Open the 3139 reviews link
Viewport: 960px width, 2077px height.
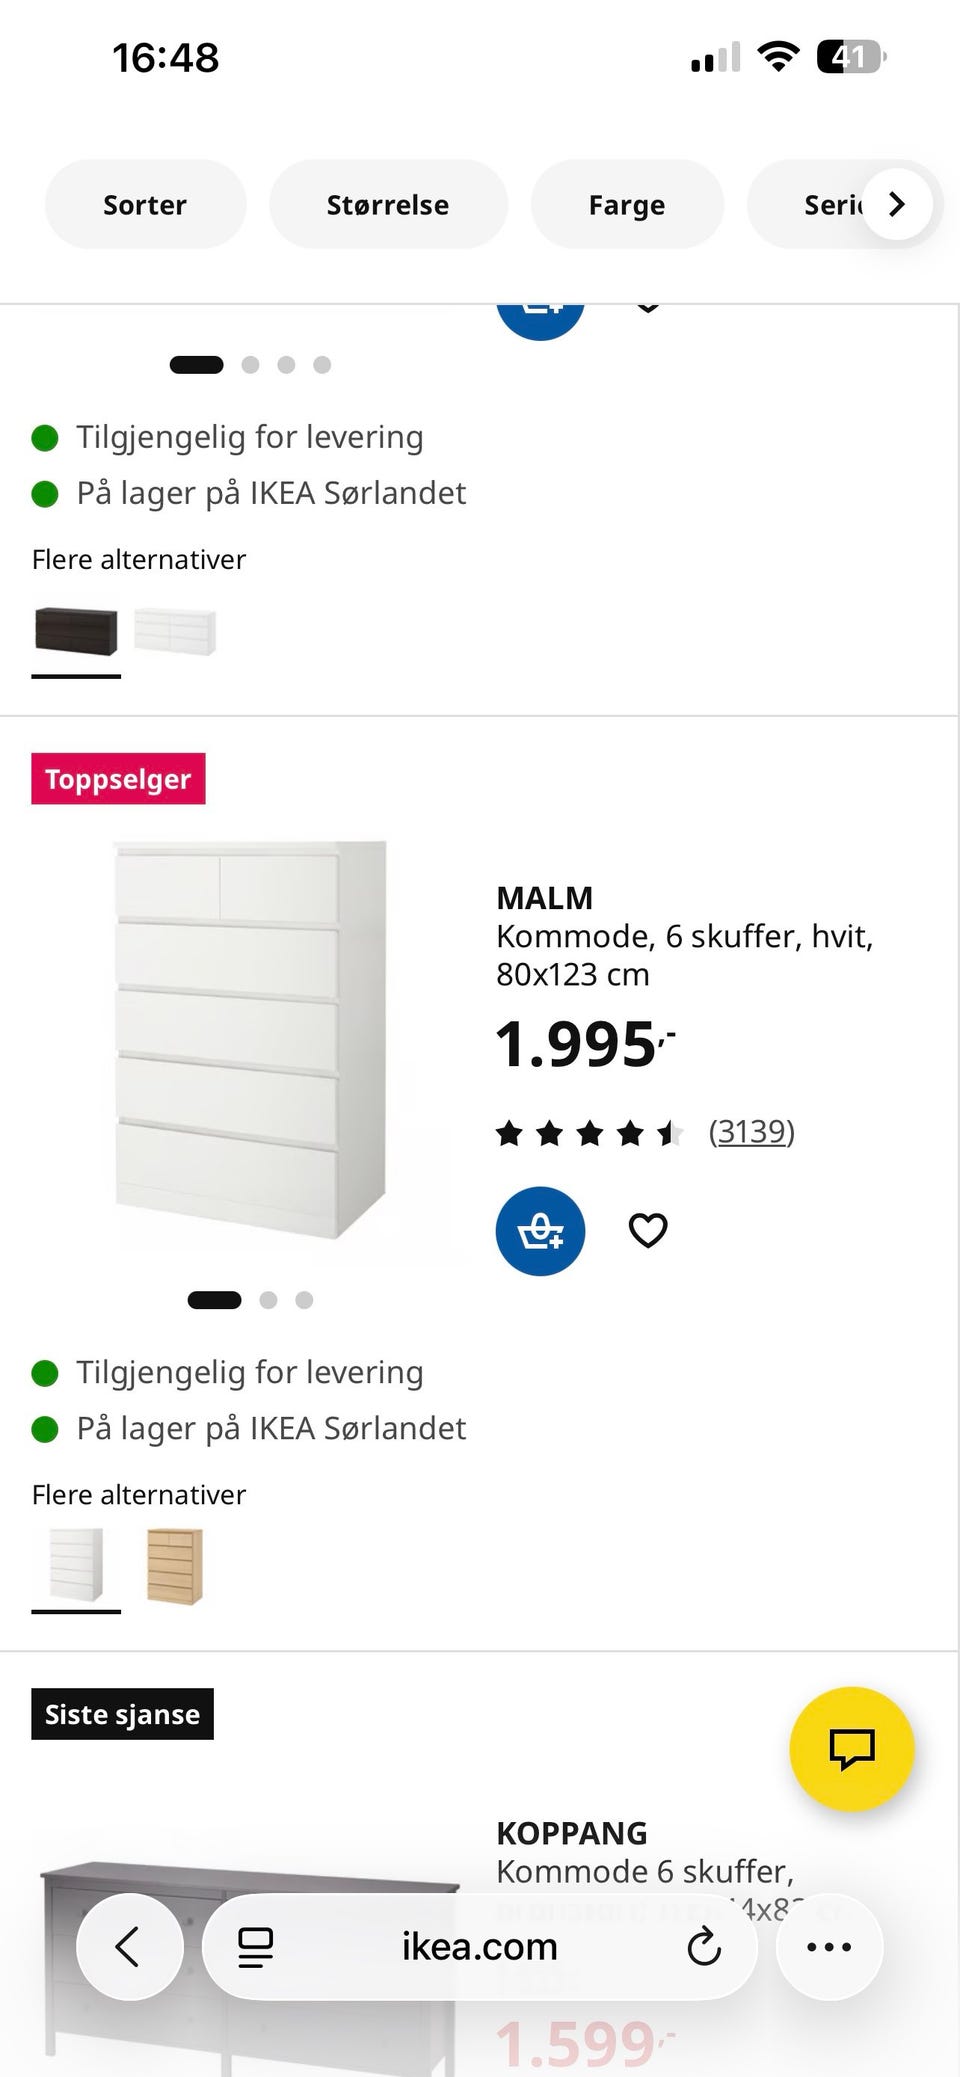(x=751, y=1131)
